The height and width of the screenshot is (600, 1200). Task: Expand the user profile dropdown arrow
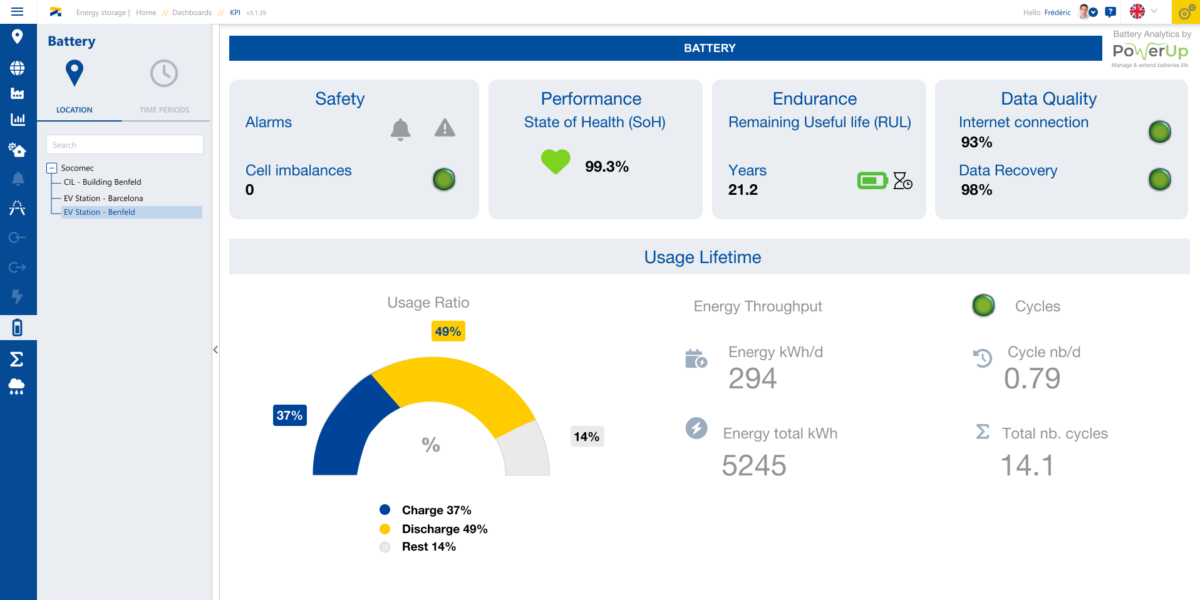point(1093,13)
